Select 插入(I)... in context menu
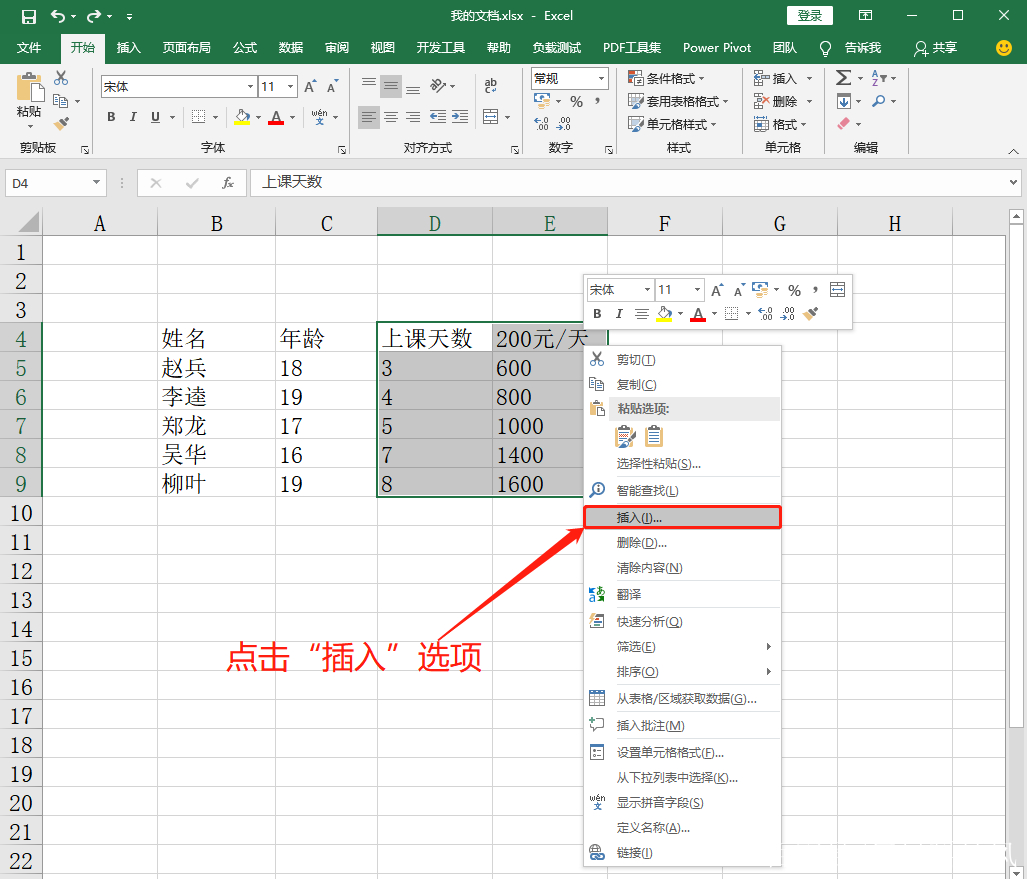Image resolution: width=1027 pixels, height=879 pixels. [x=682, y=517]
